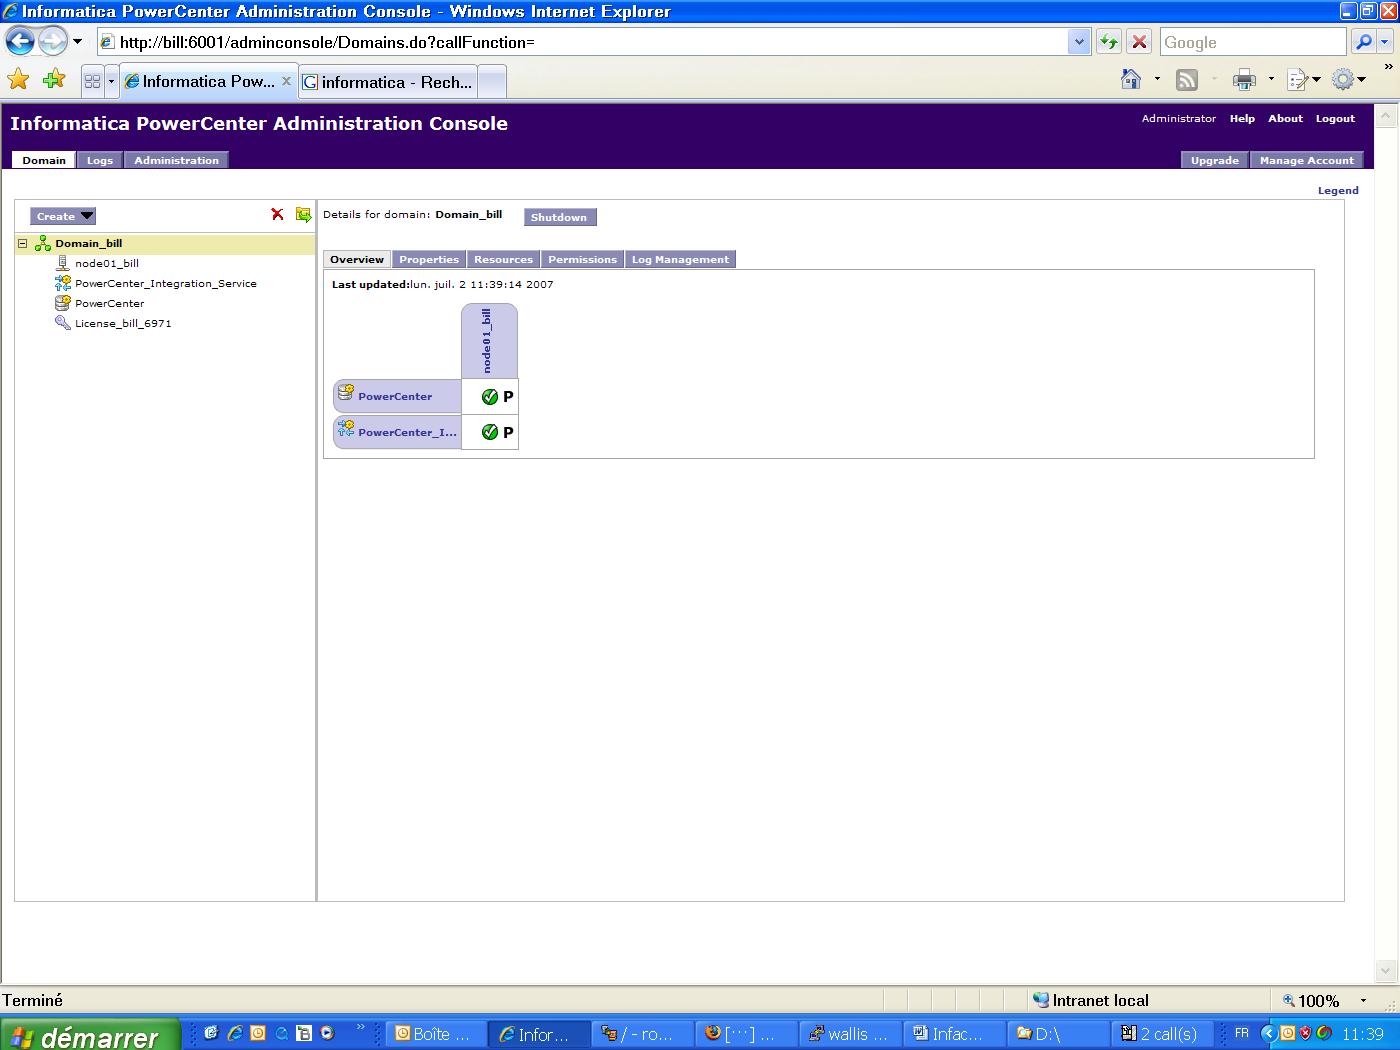This screenshot has width=1400, height=1050.
Task: Select PowerCenter_Integration_Service in tree
Action: click(165, 283)
